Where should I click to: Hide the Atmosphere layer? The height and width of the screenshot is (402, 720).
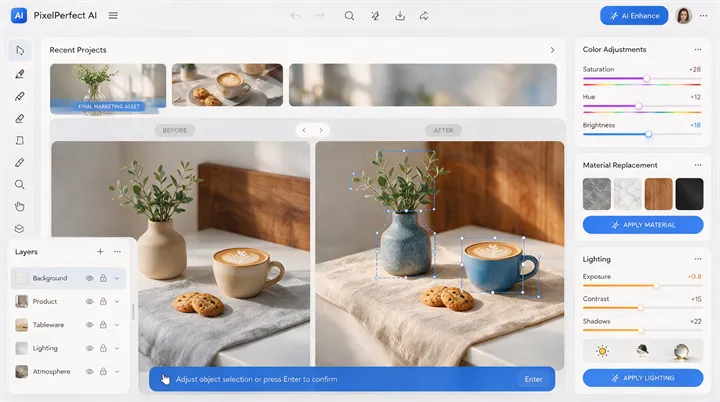coord(90,371)
